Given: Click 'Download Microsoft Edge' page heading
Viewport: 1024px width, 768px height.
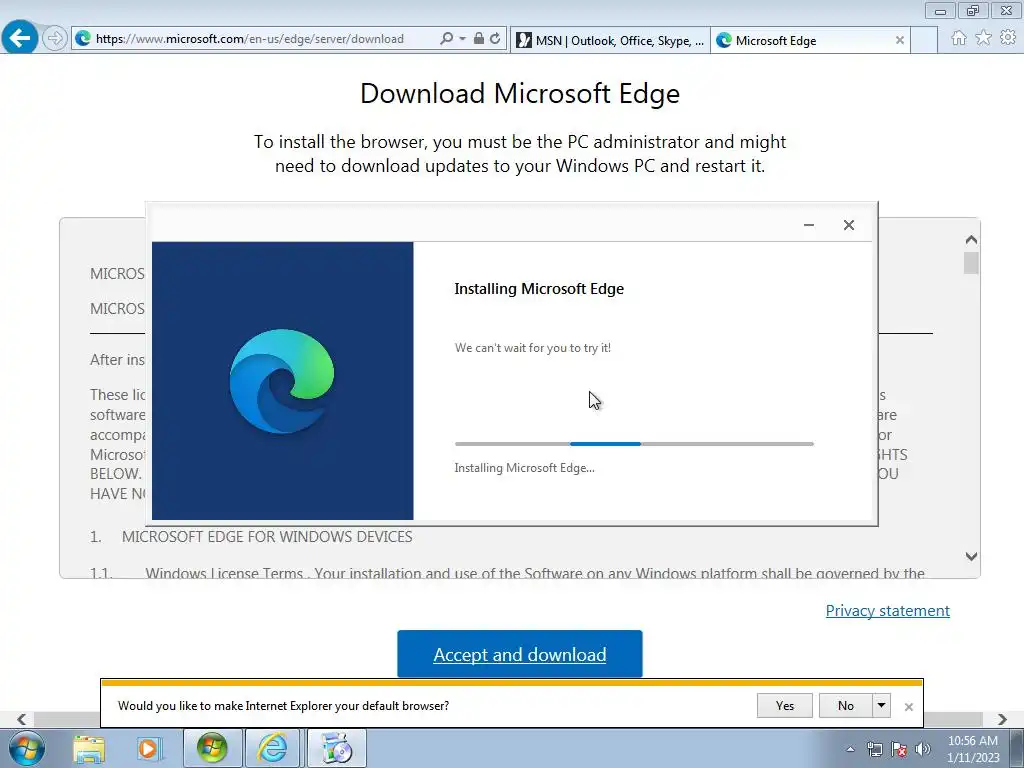Looking at the screenshot, I should (520, 93).
